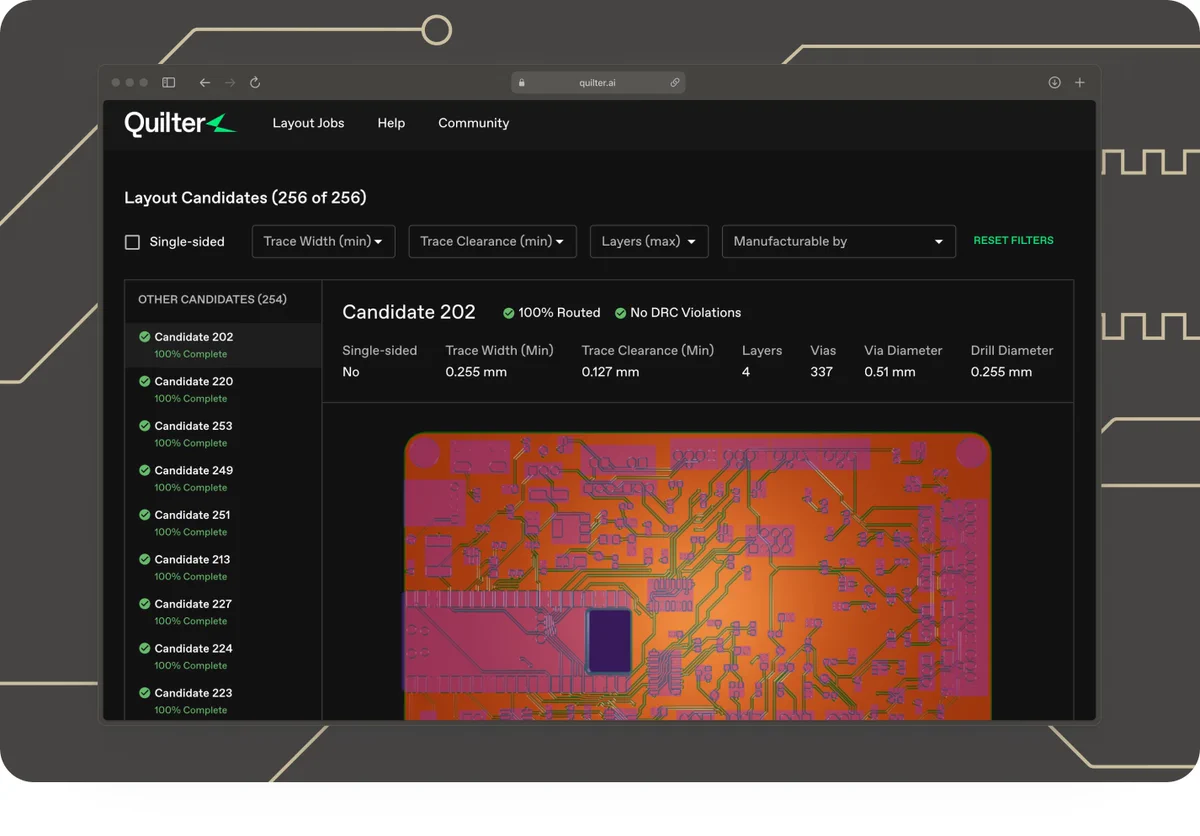Image resolution: width=1200 pixels, height=836 pixels.
Task: Select Candidate 202 in the list
Action: tap(223, 345)
